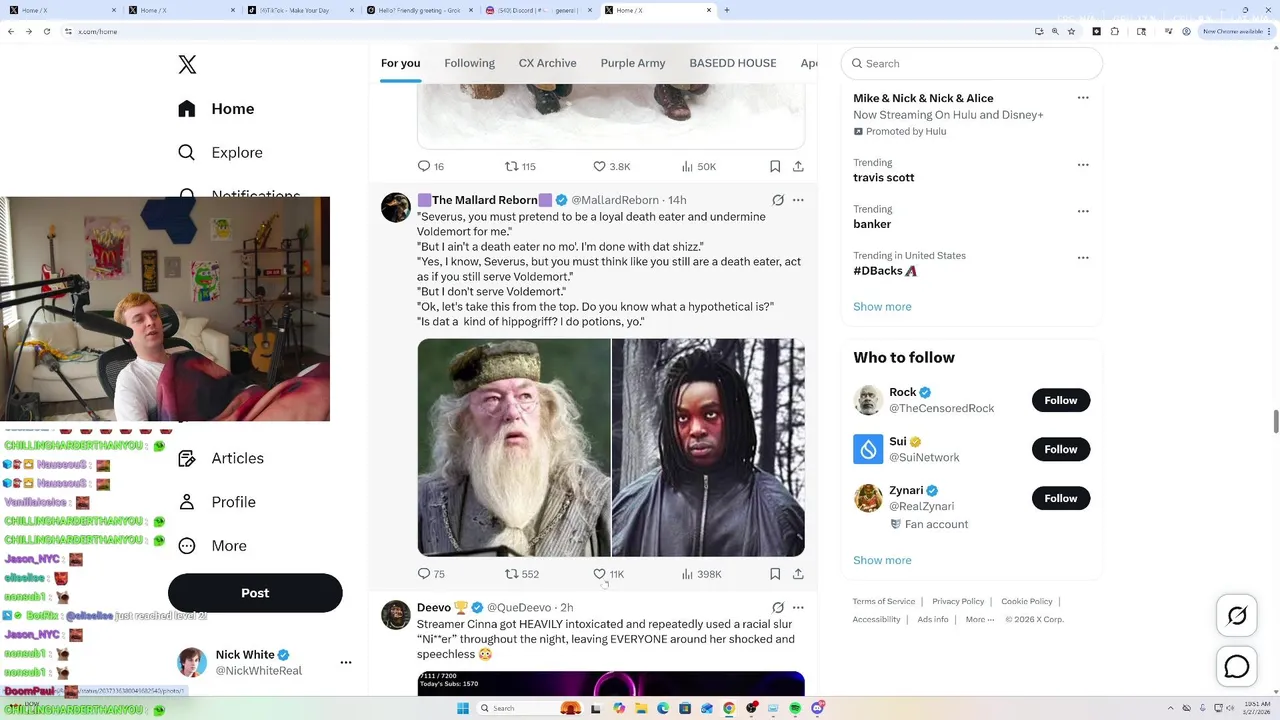Open a new Chrome tab
Screen dimensions: 1280x720
726,10
